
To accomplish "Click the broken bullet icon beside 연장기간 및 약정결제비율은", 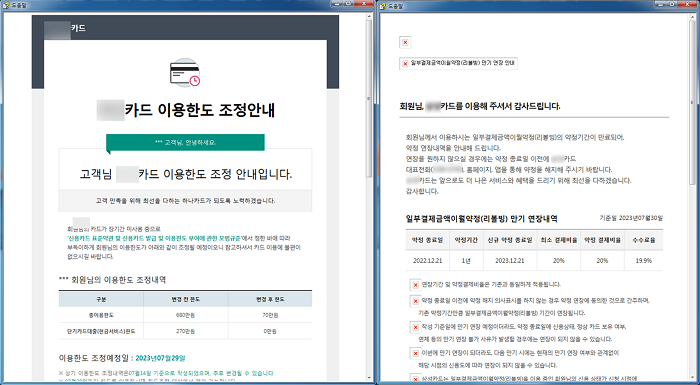I will (415, 285).
